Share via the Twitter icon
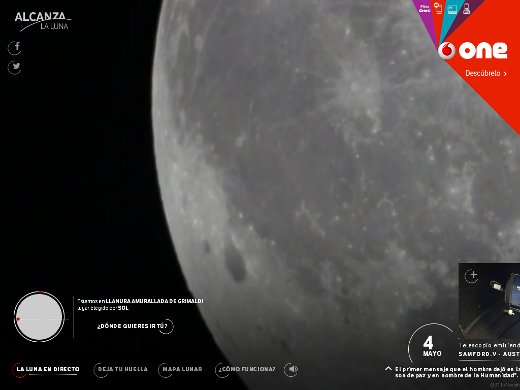Screen dimensions: 520x390 pyautogui.click(x=15, y=67)
